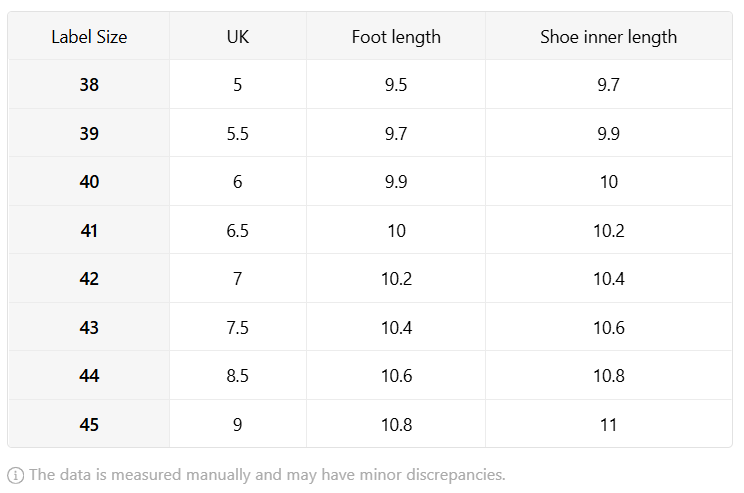Click UK size 8.5 cell
The width and height of the screenshot is (744, 493).
[x=238, y=376]
